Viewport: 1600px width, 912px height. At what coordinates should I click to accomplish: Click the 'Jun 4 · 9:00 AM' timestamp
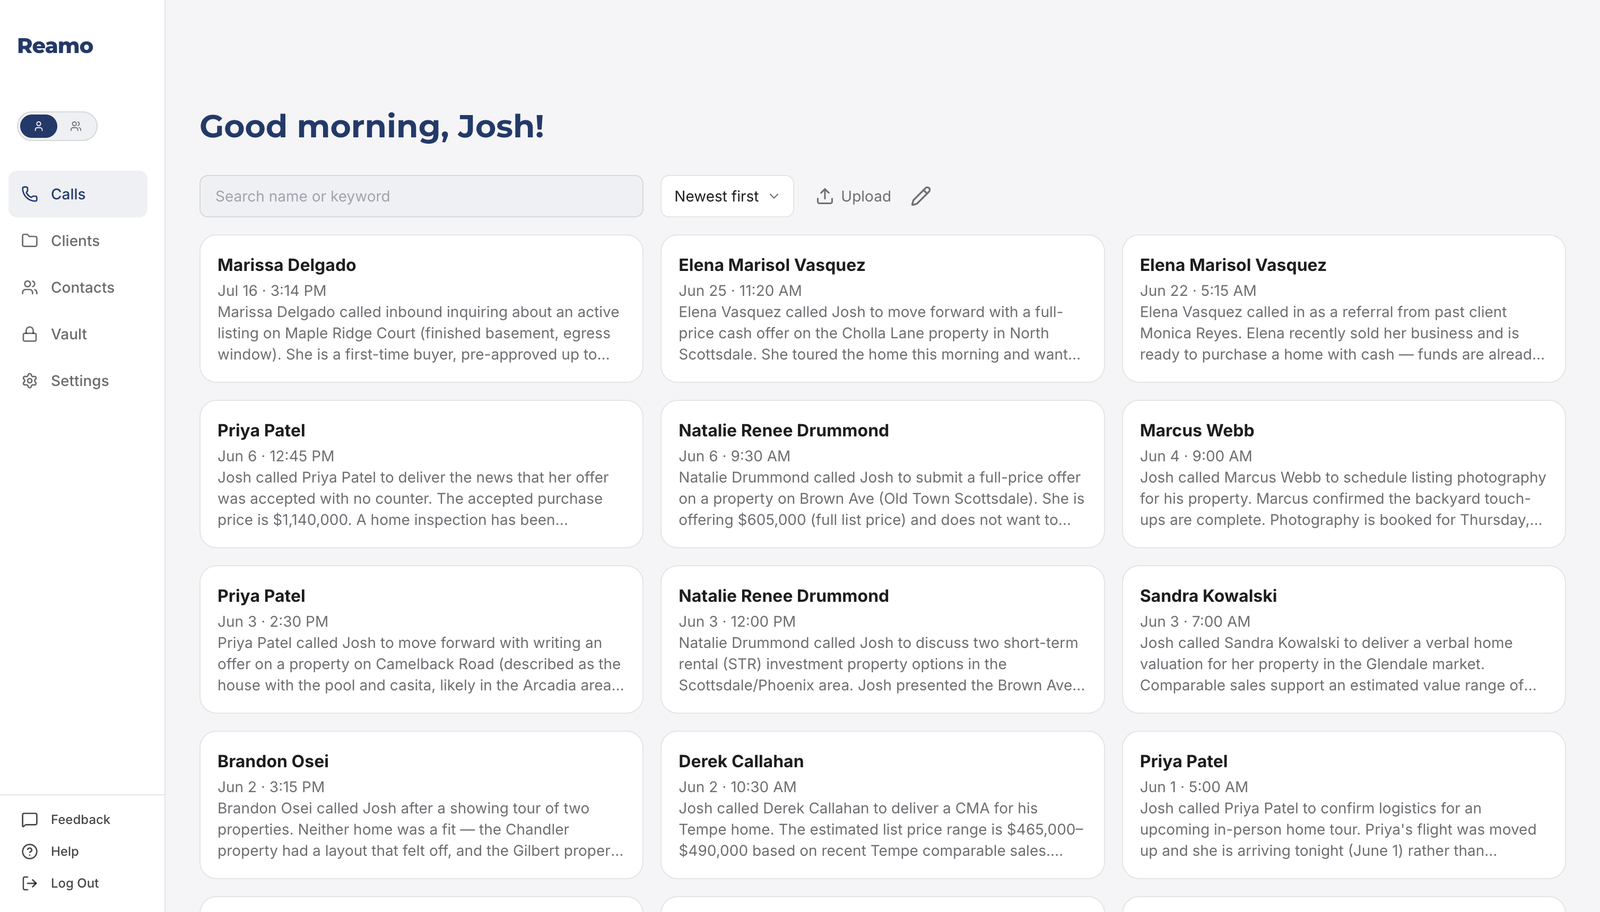(x=1196, y=456)
